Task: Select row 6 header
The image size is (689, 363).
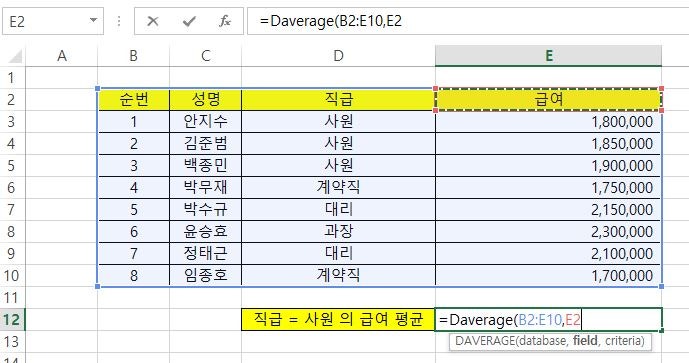Action: pos(12,188)
